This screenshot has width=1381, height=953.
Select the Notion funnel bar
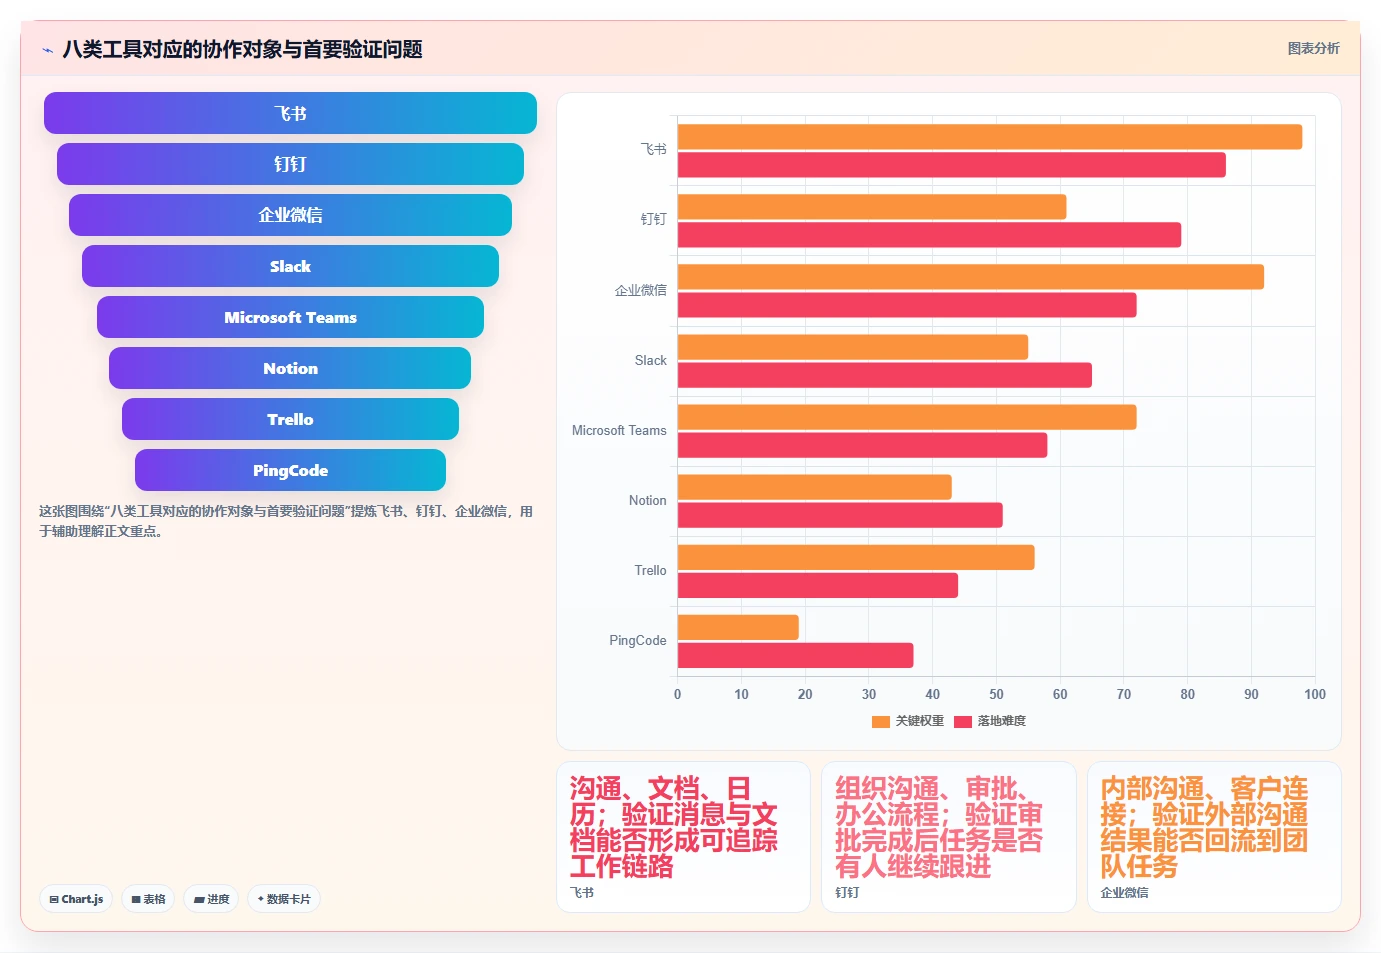coord(290,368)
